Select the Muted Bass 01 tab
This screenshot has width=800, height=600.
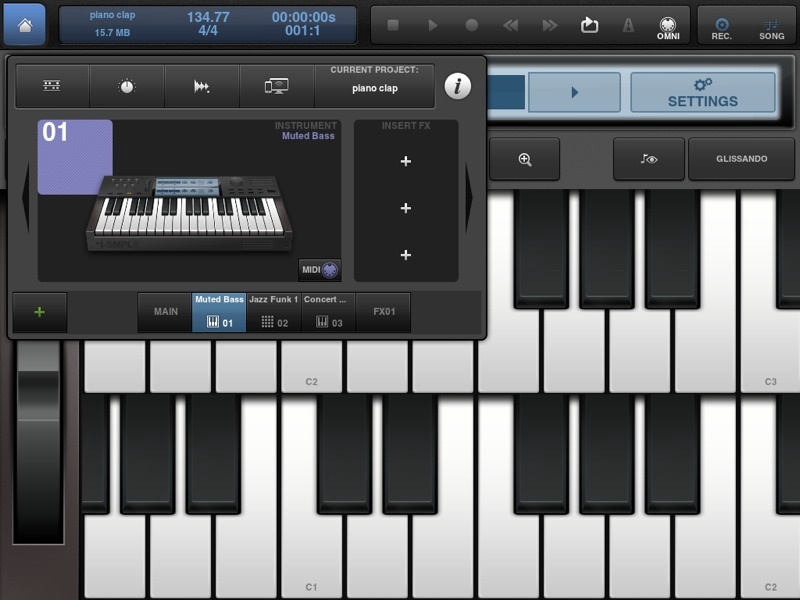click(x=219, y=312)
